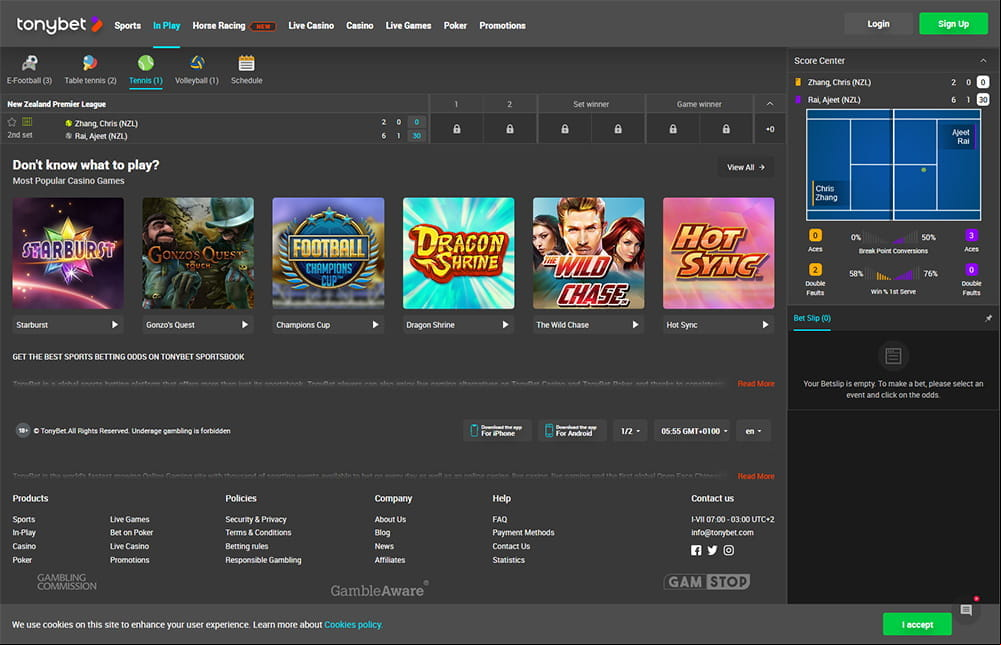
Task: Open The Wild Chase game thumbnail
Action: pos(589,253)
